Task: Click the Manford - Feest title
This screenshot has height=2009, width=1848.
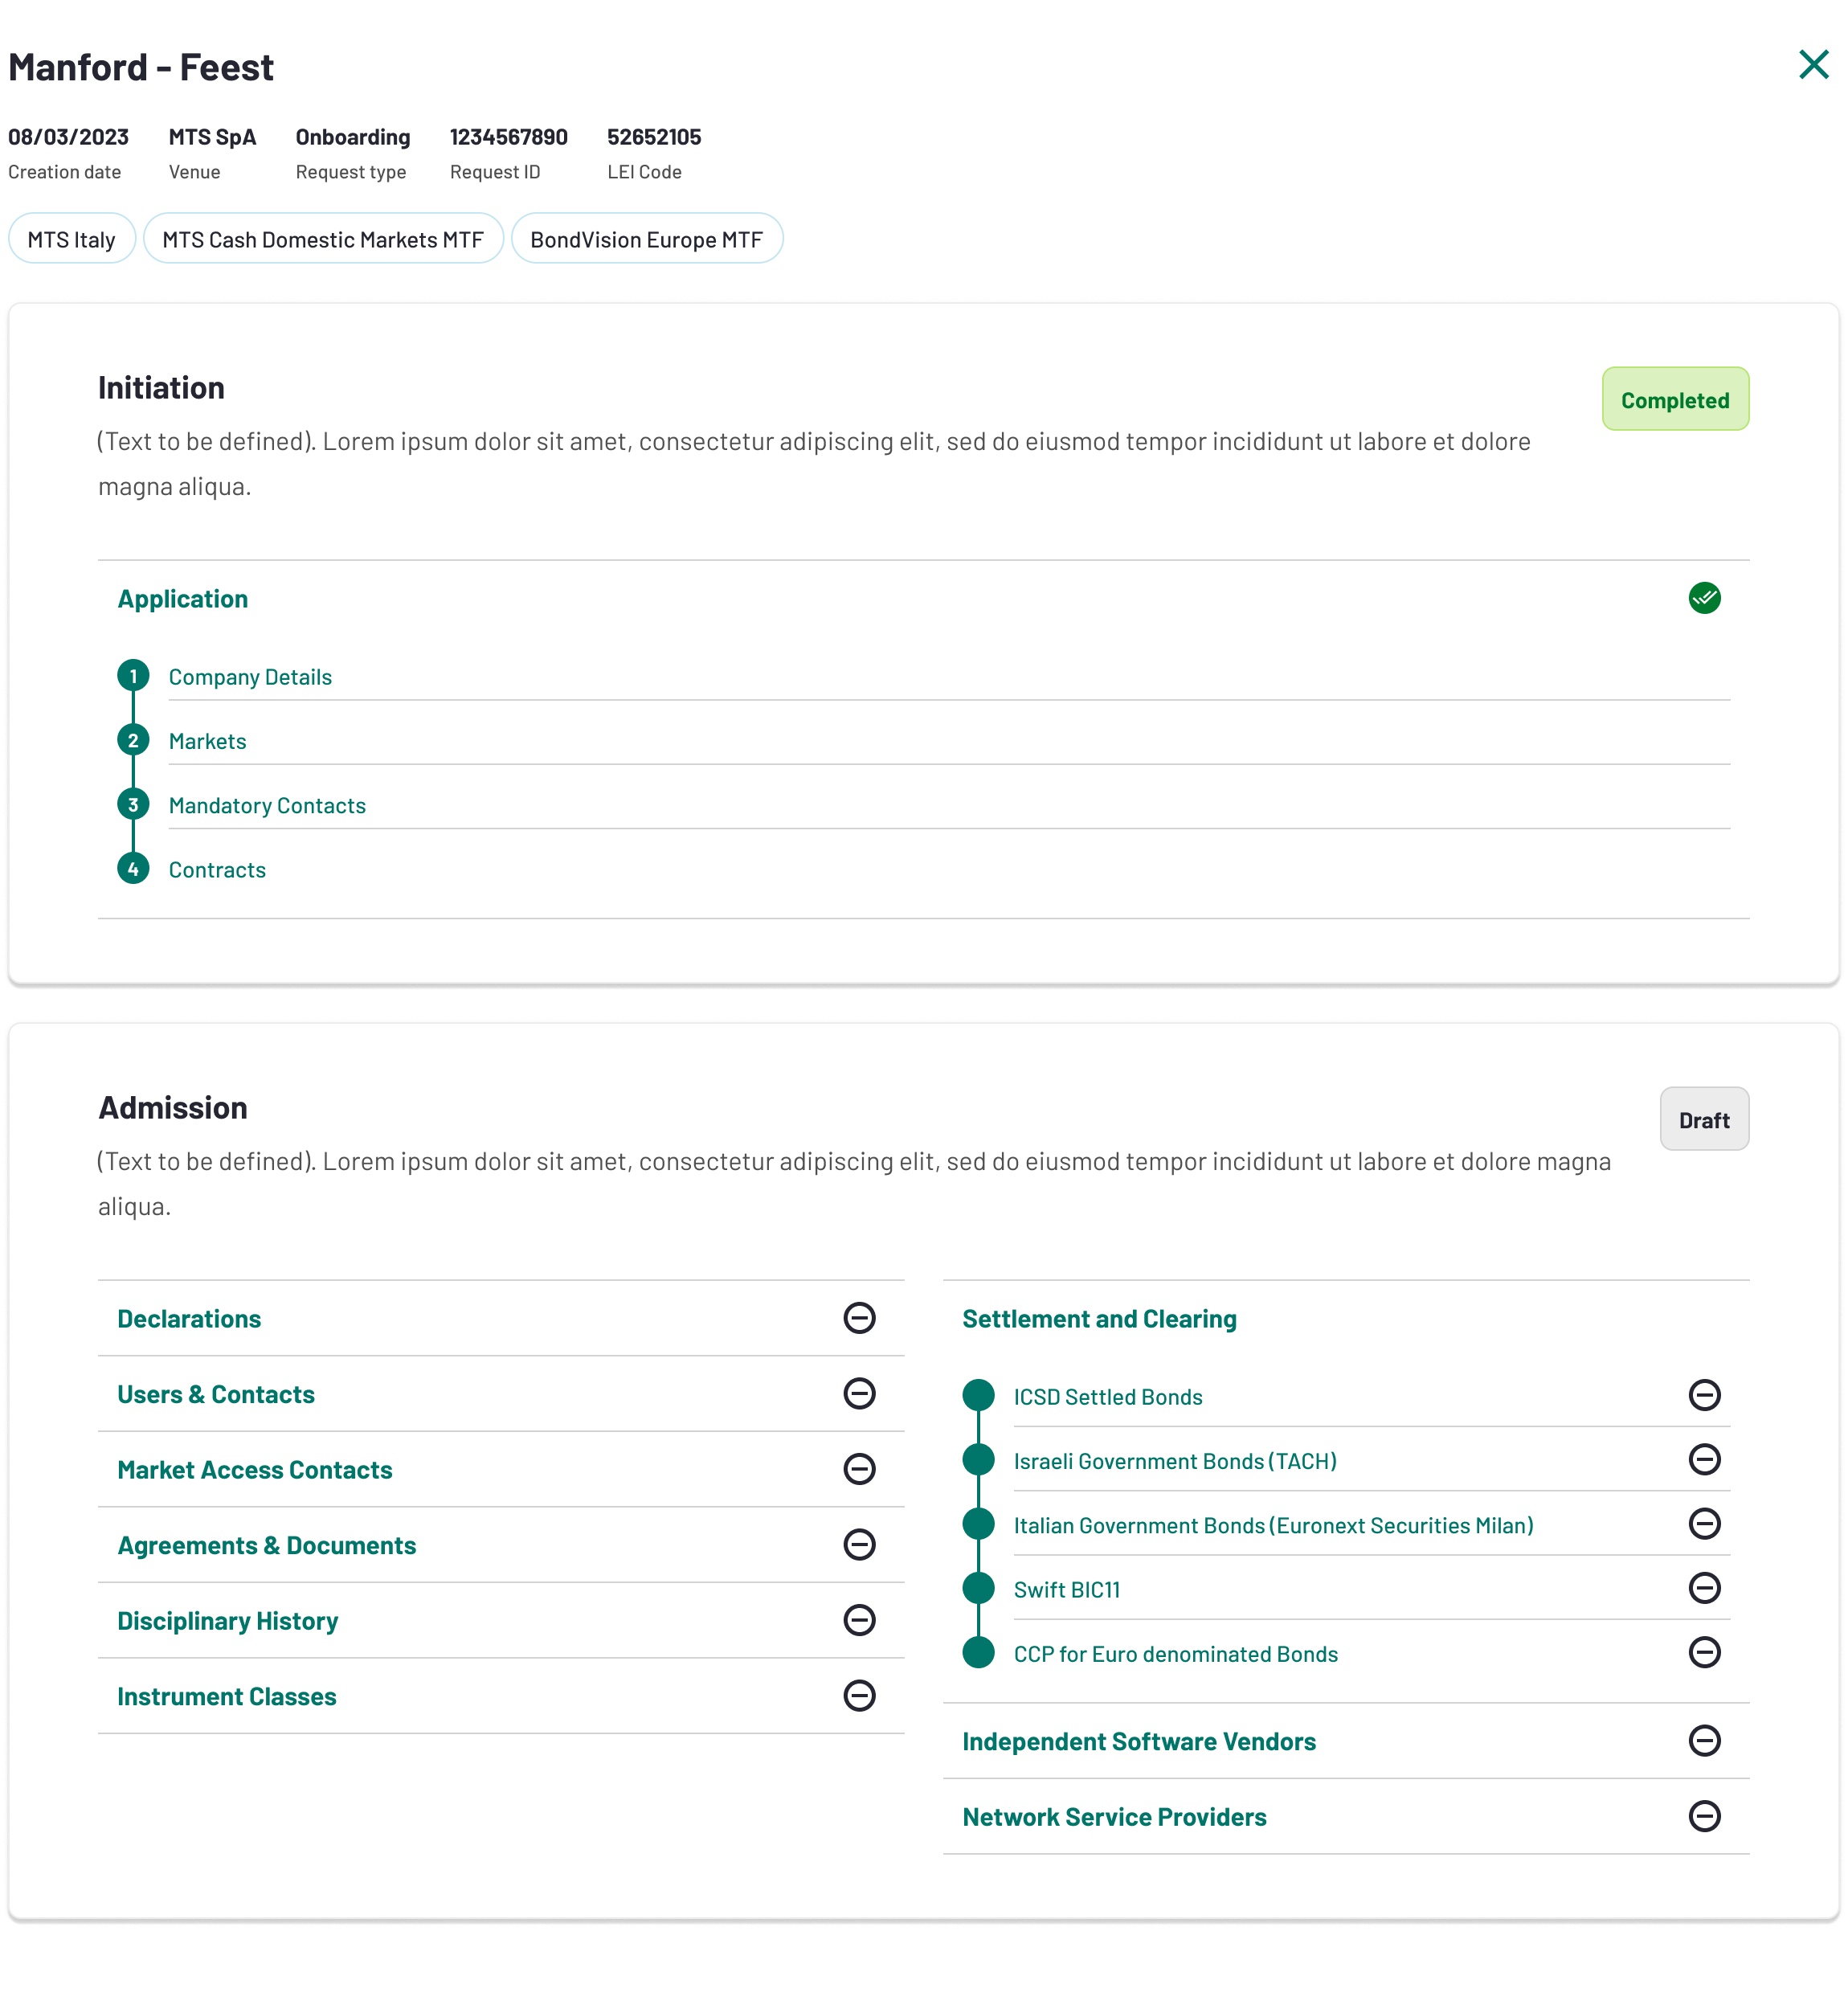Action: (141, 67)
